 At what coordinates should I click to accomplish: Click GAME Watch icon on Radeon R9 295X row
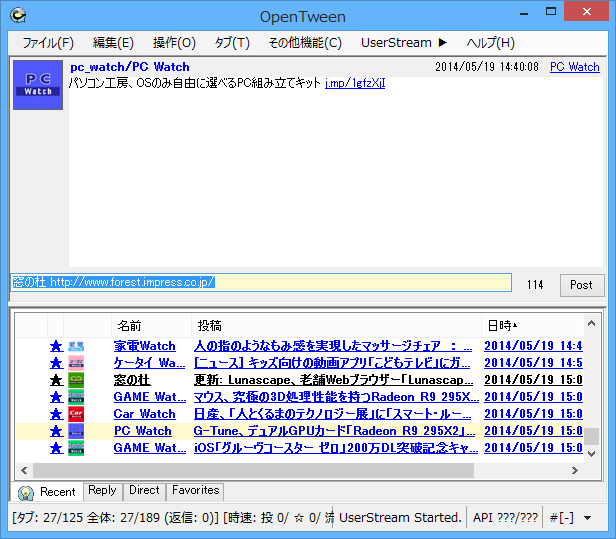[x=76, y=397]
